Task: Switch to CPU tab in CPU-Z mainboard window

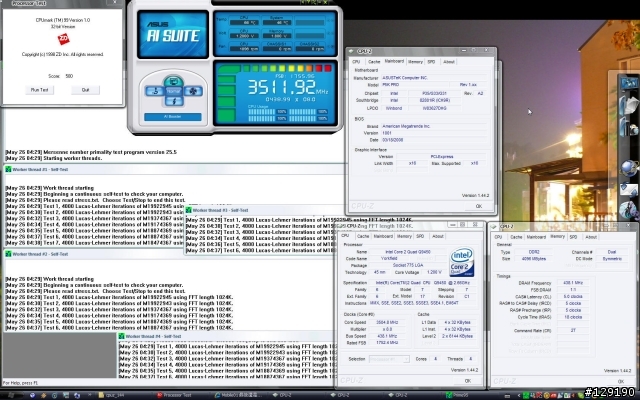Action: 356,62
